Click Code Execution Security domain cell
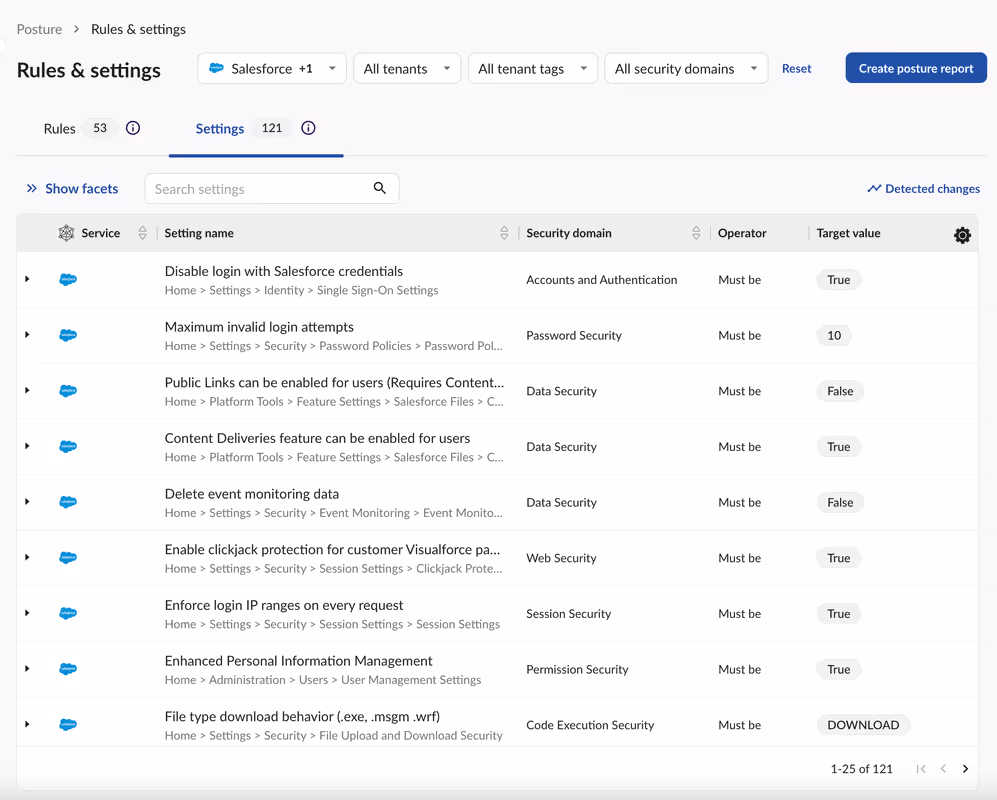 [x=589, y=725]
